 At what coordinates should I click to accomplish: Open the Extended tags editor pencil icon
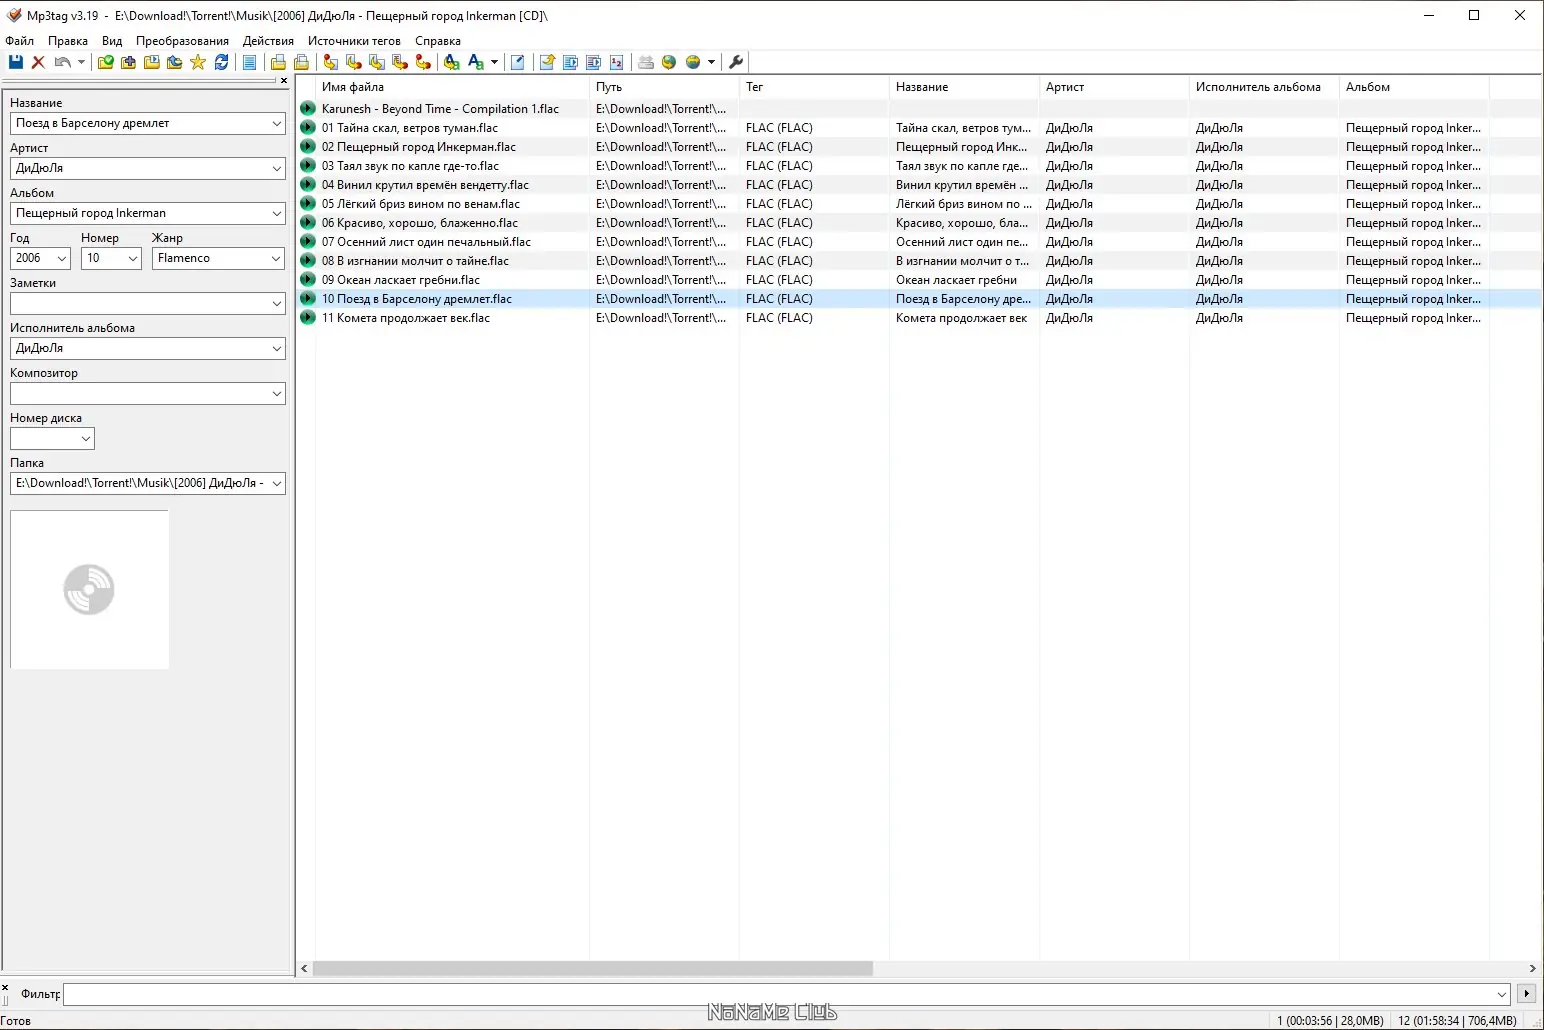click(518, 62)
